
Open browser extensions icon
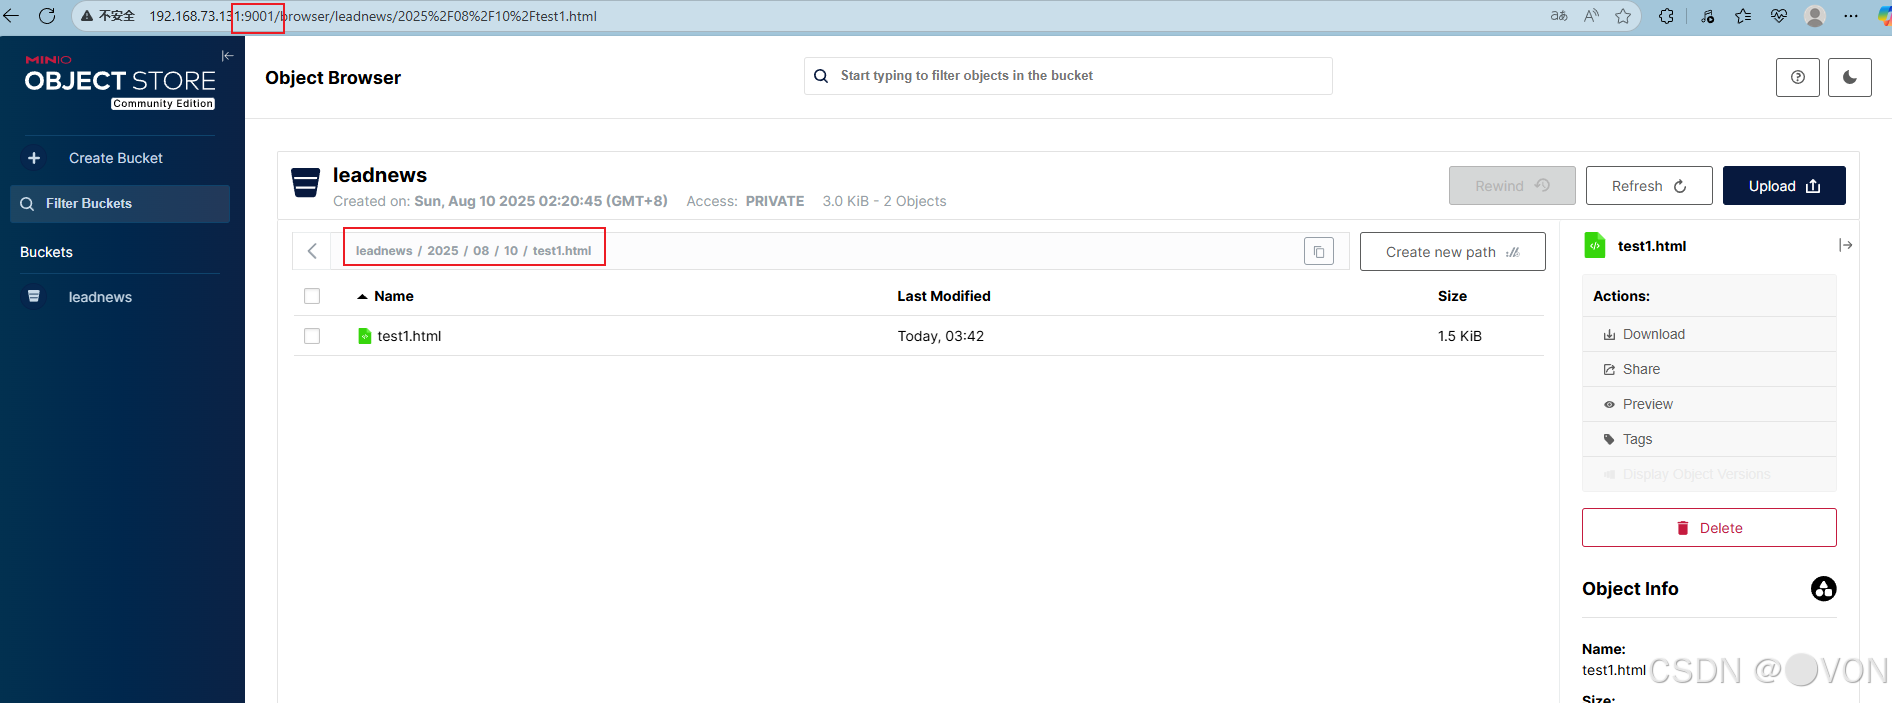point(1666,16)
